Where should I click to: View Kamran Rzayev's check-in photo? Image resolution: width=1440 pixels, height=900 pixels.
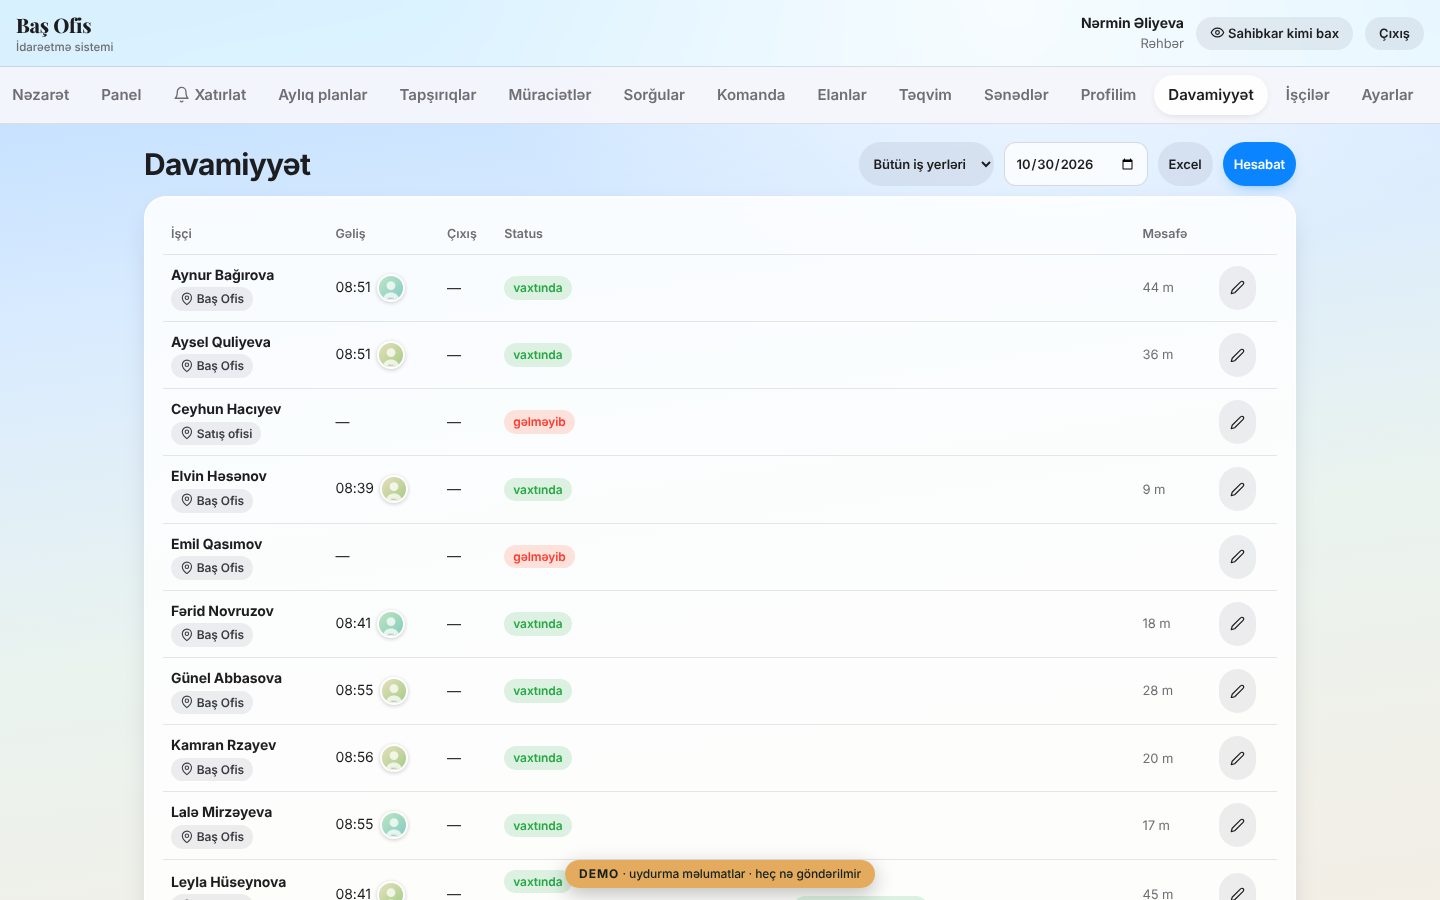click(x=395, y=758)
